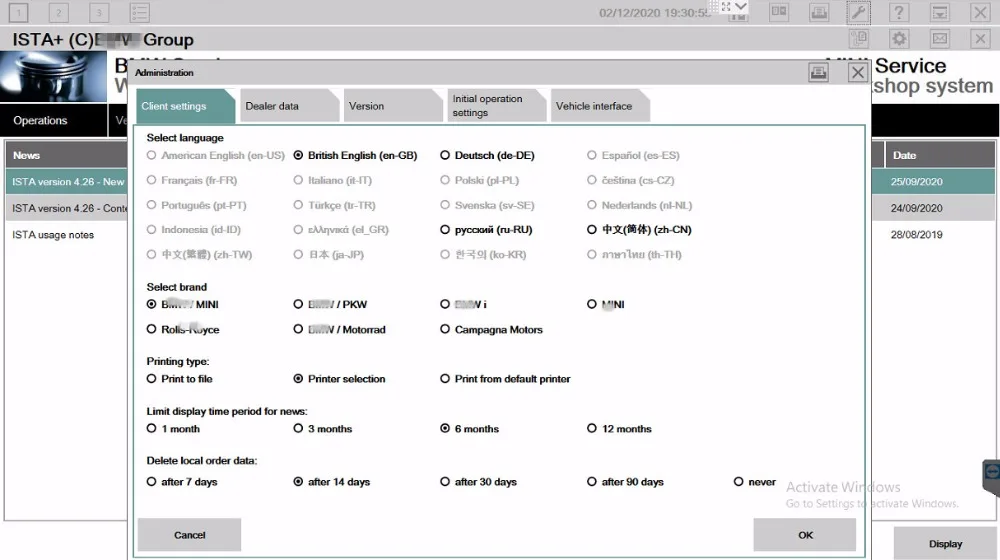Click the chevron down overlay arrow at top

point(740,6)
